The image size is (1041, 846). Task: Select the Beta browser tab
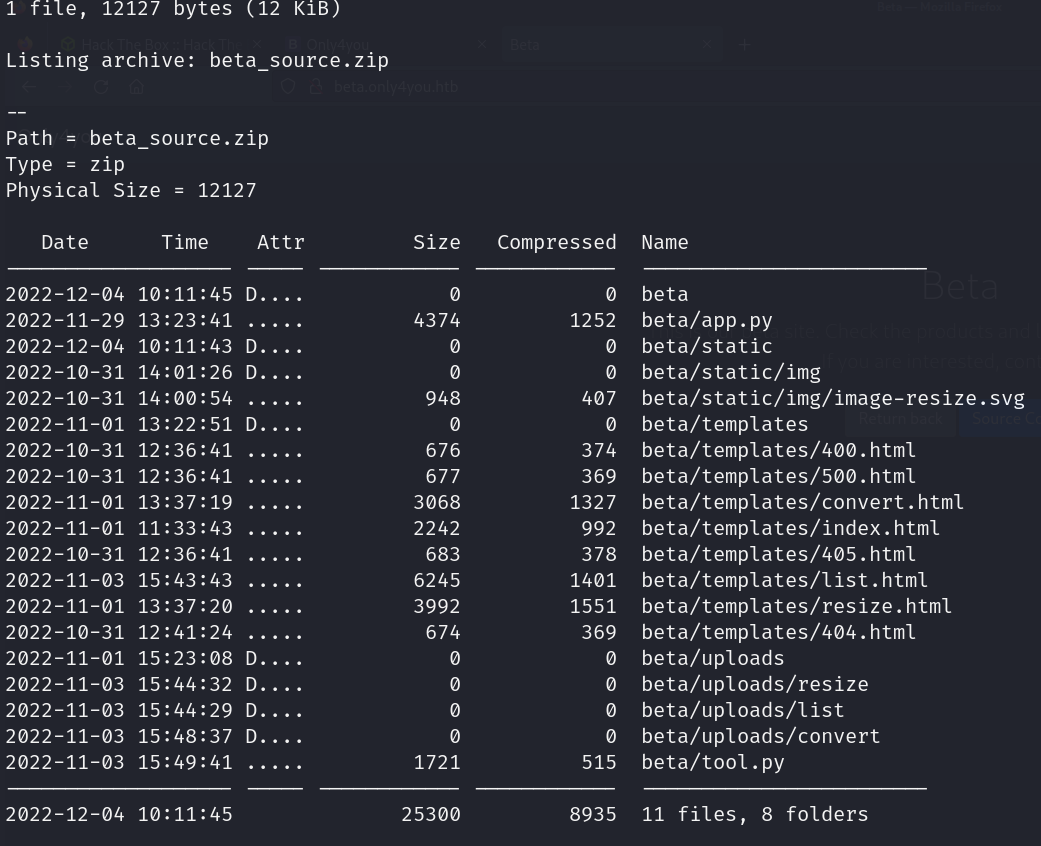pos(600,45)
